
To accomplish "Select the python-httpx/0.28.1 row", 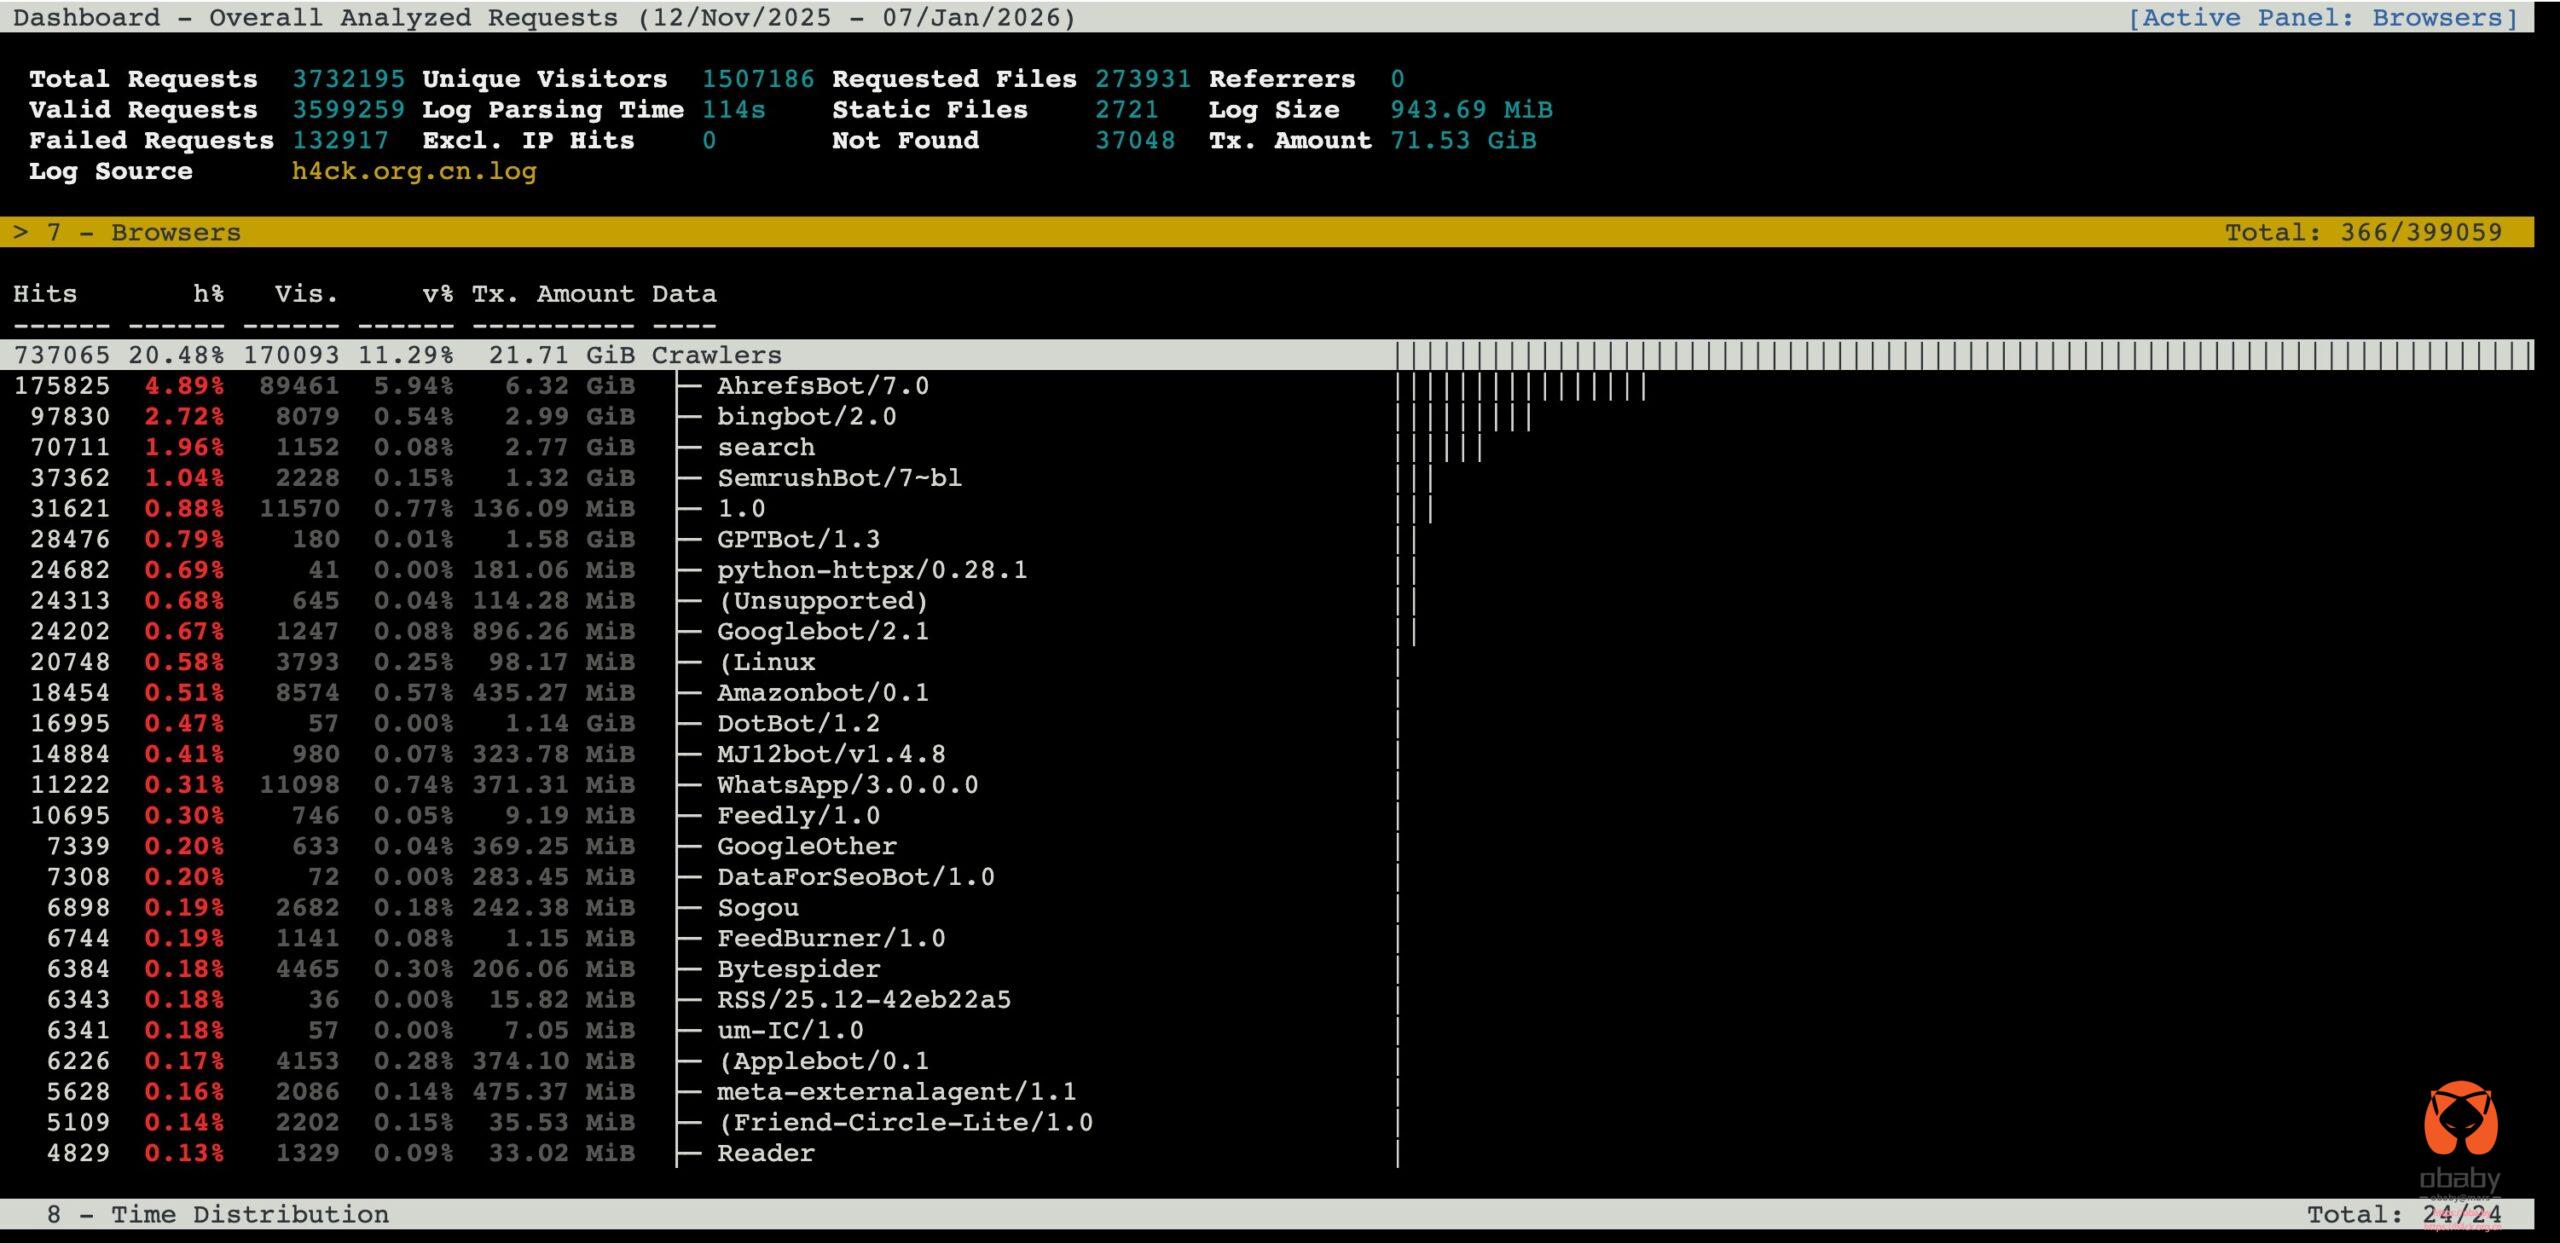I will pyautogui.click(x=871, y=570).
